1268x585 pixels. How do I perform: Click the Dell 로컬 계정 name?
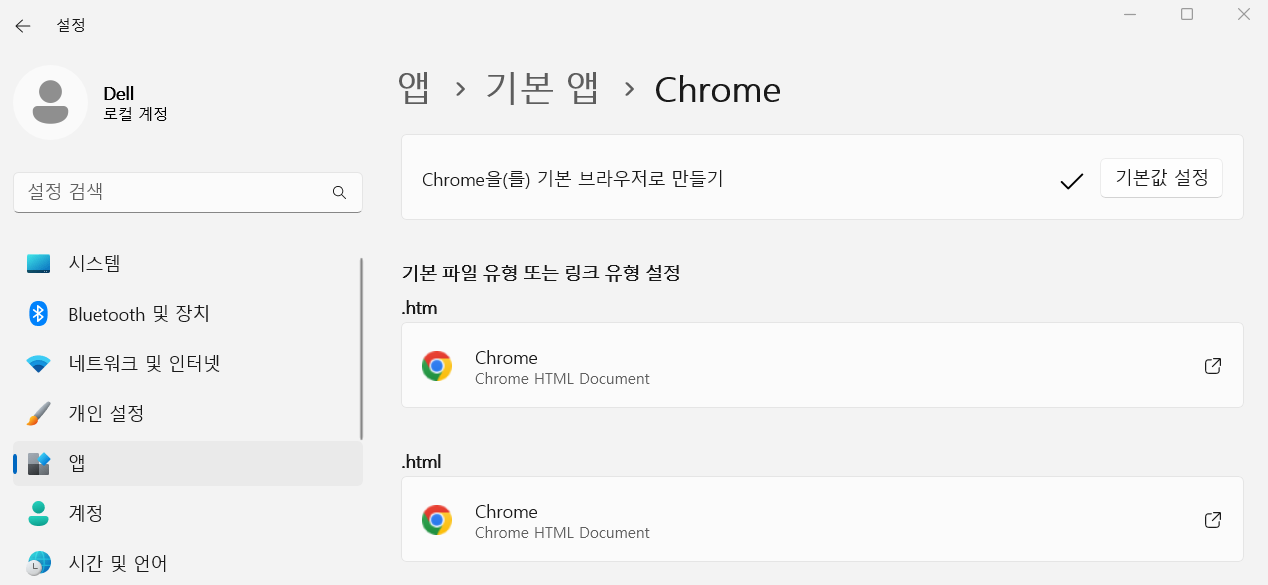(x=135, y=103)
